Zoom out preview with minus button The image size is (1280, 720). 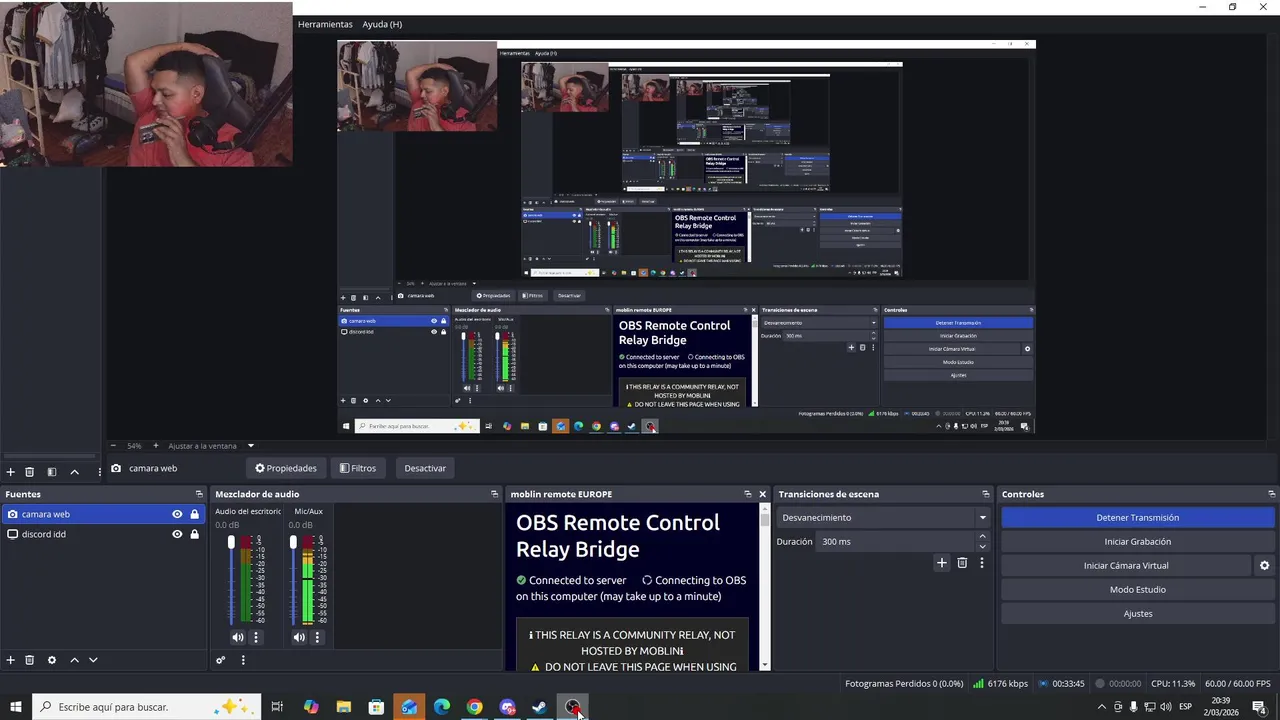point(113,446)
